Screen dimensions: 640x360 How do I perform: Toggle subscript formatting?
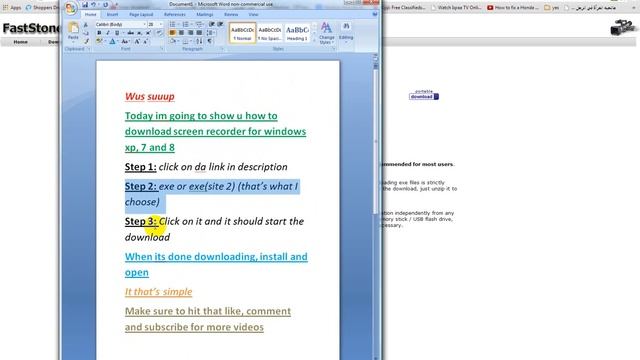click(x=139, y=33)
